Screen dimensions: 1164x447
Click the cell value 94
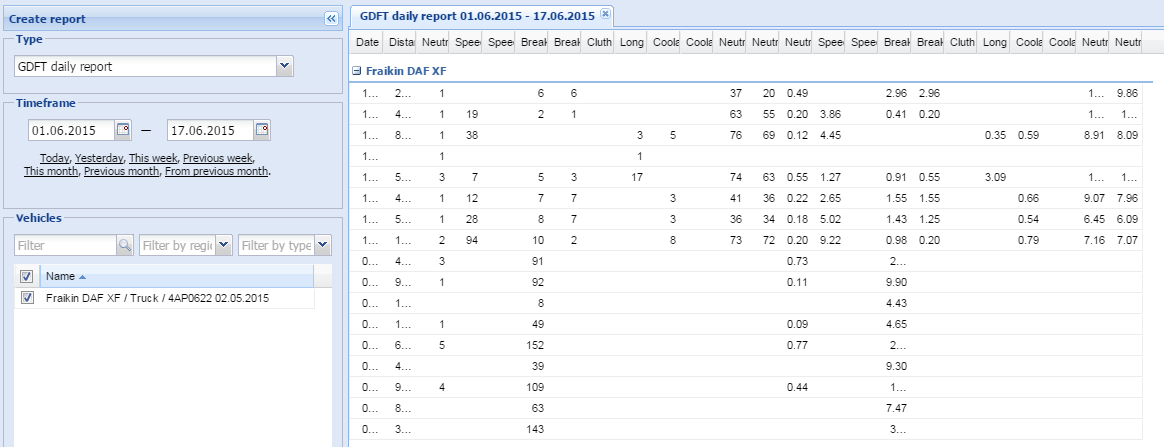click(470, 240)
